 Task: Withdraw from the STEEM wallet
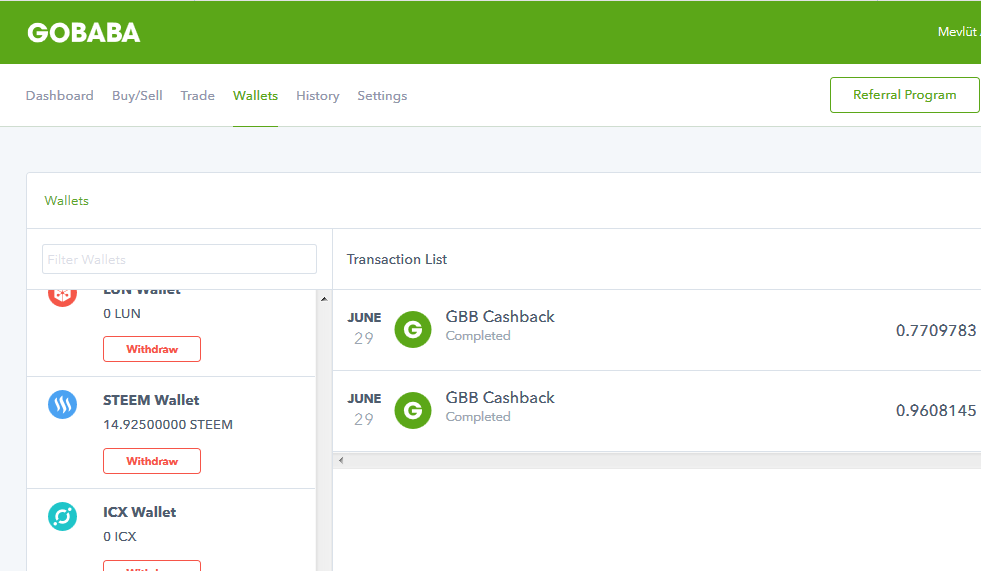(152, 461)
